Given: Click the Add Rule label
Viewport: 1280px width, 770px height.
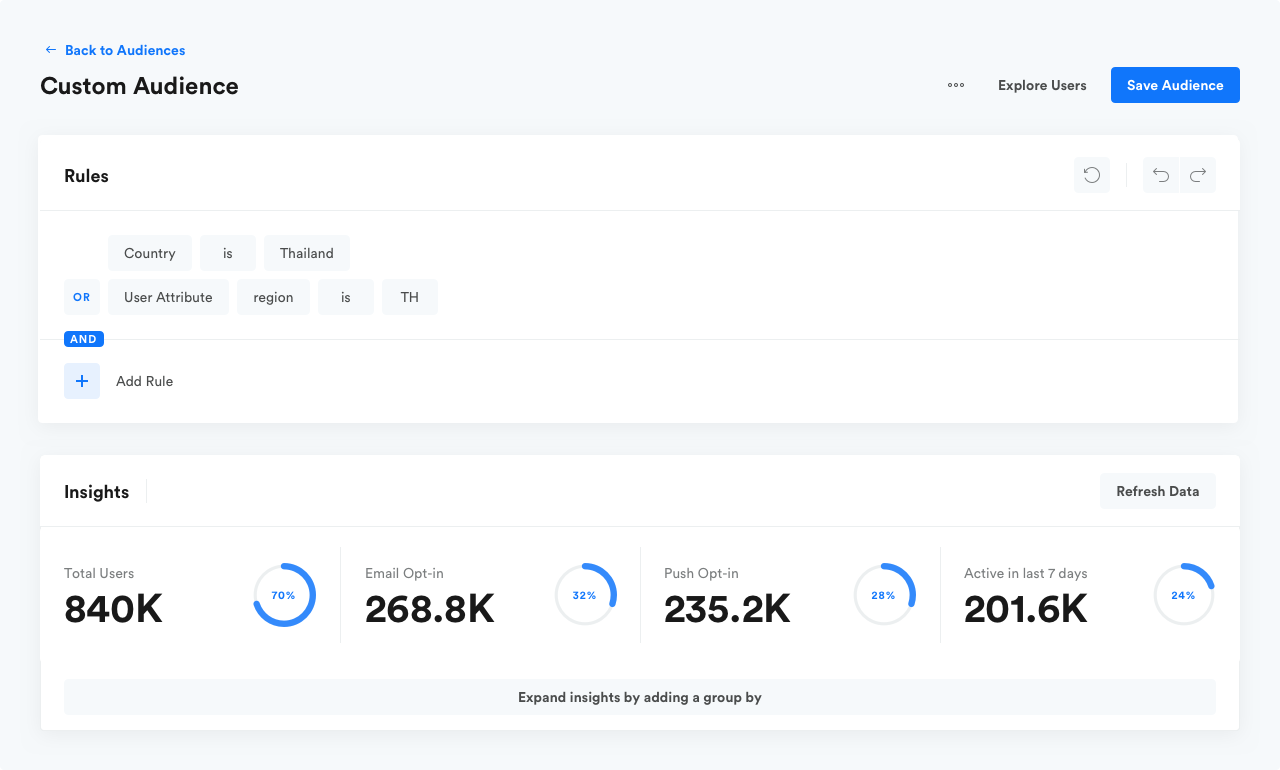Looking at the screenshot, I should click(x=144, y=381).
